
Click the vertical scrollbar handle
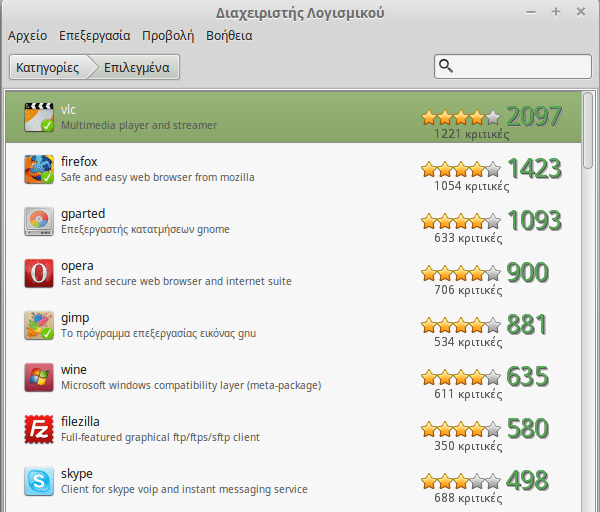coord(588,130)
